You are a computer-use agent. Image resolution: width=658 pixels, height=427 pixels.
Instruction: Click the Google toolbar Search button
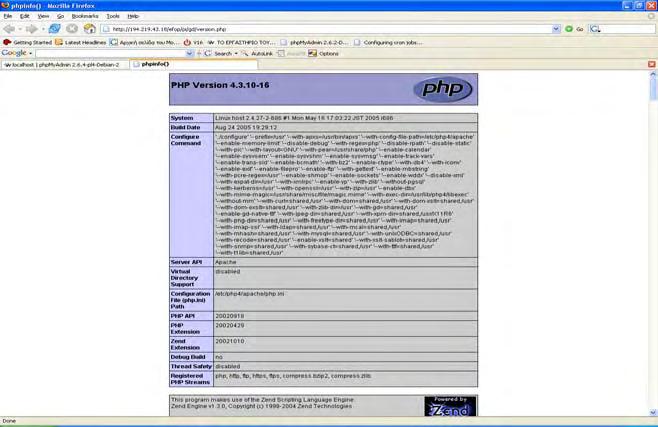coord(219,53)
